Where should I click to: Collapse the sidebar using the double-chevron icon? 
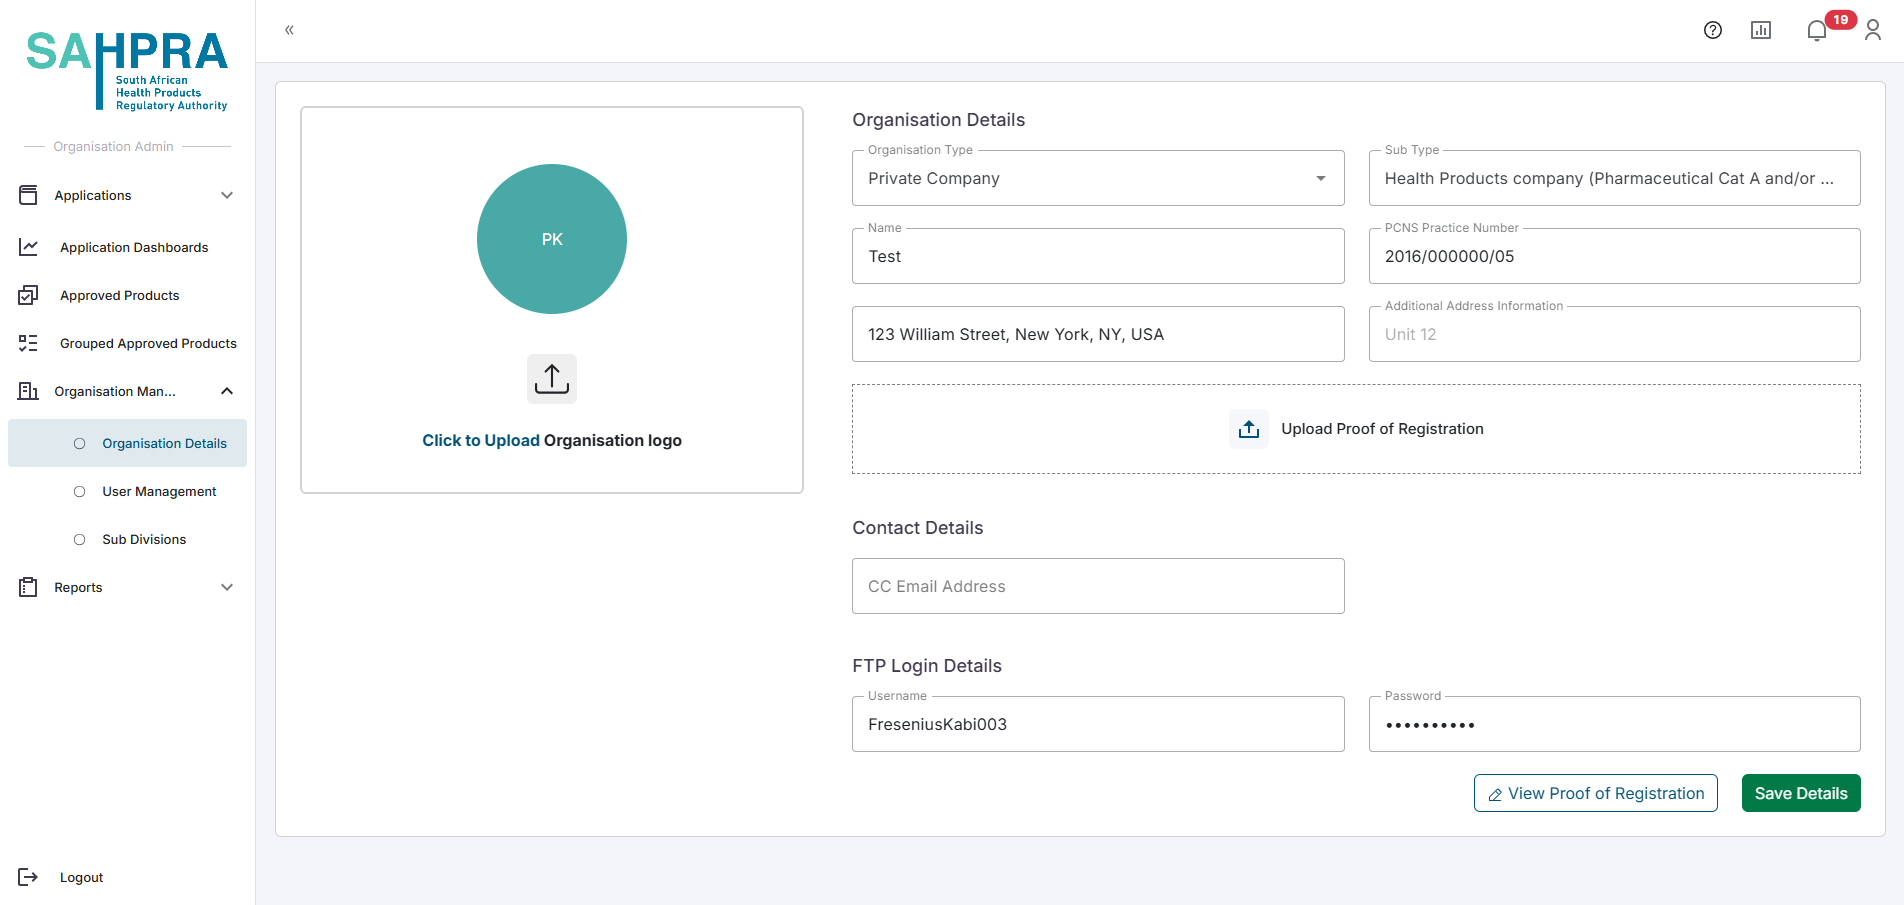pyautogui.click(x=289, y=30)
